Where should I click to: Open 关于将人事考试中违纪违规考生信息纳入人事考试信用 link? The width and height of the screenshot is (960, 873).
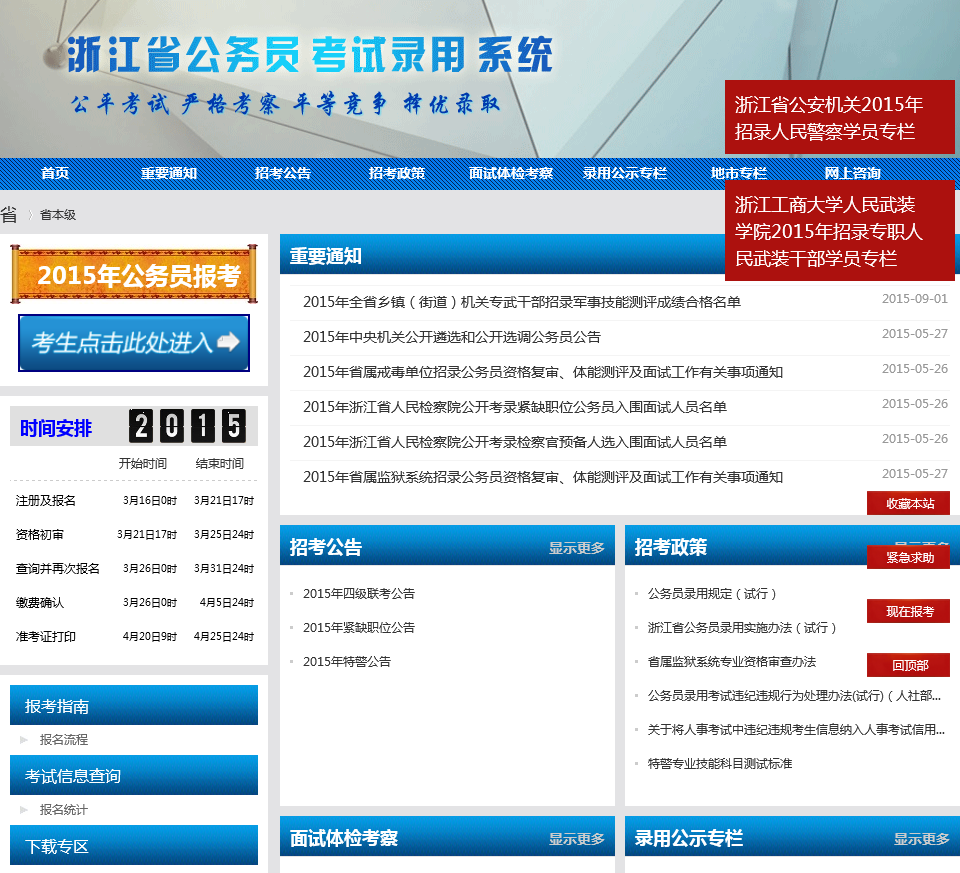[x=796, y=730]
